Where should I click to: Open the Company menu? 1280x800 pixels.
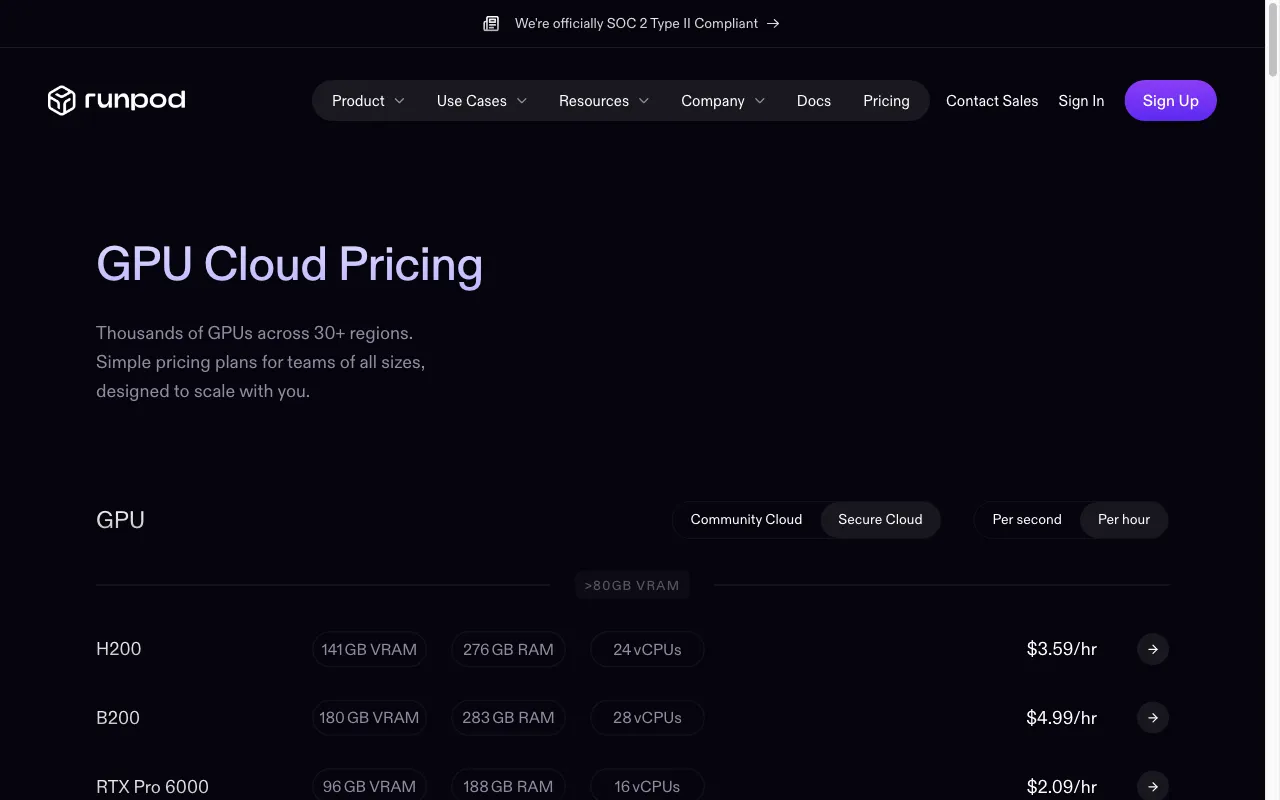723,101
